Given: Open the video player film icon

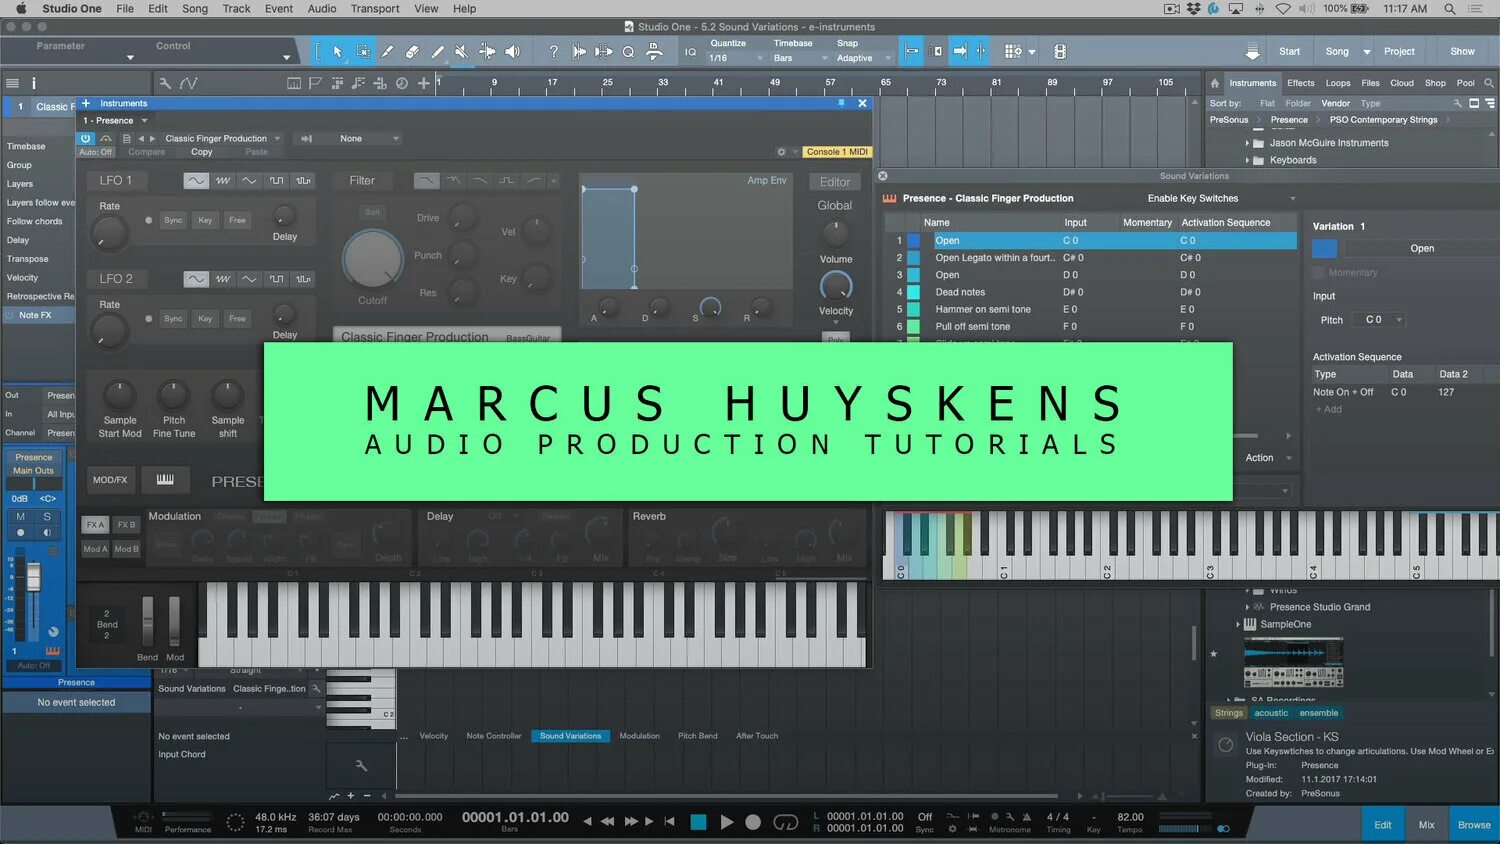Looking at the screenshot, I should [1060, 51].
